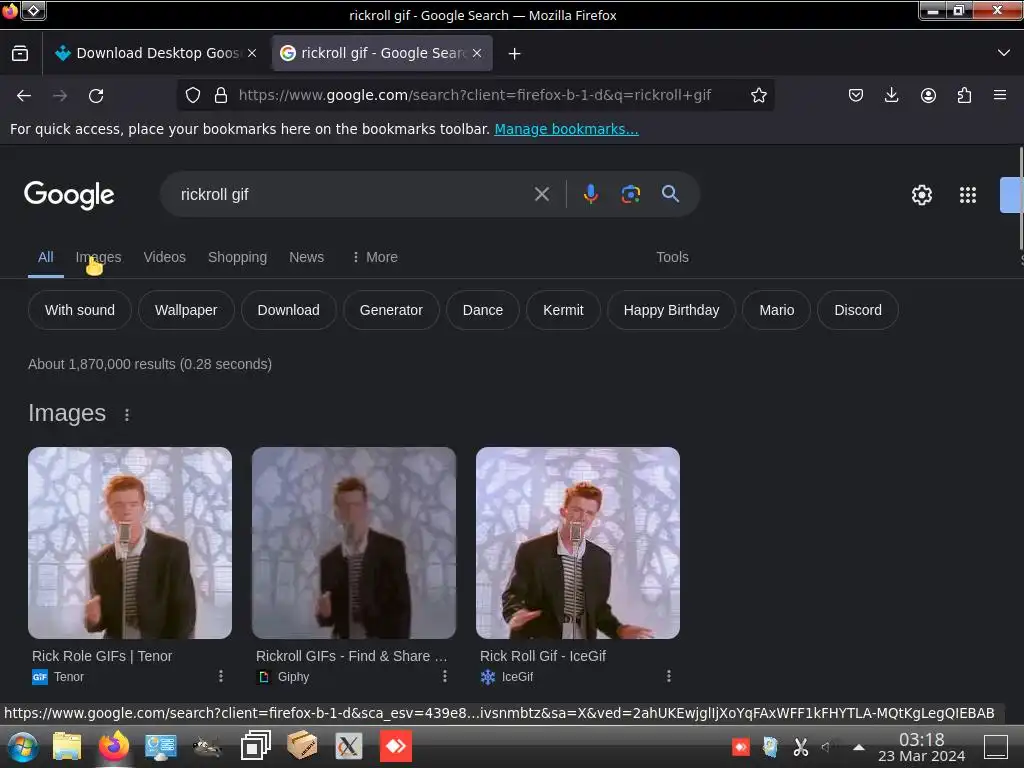
Task: Open the Manage bookmarks link
Action: coord(566,129)
